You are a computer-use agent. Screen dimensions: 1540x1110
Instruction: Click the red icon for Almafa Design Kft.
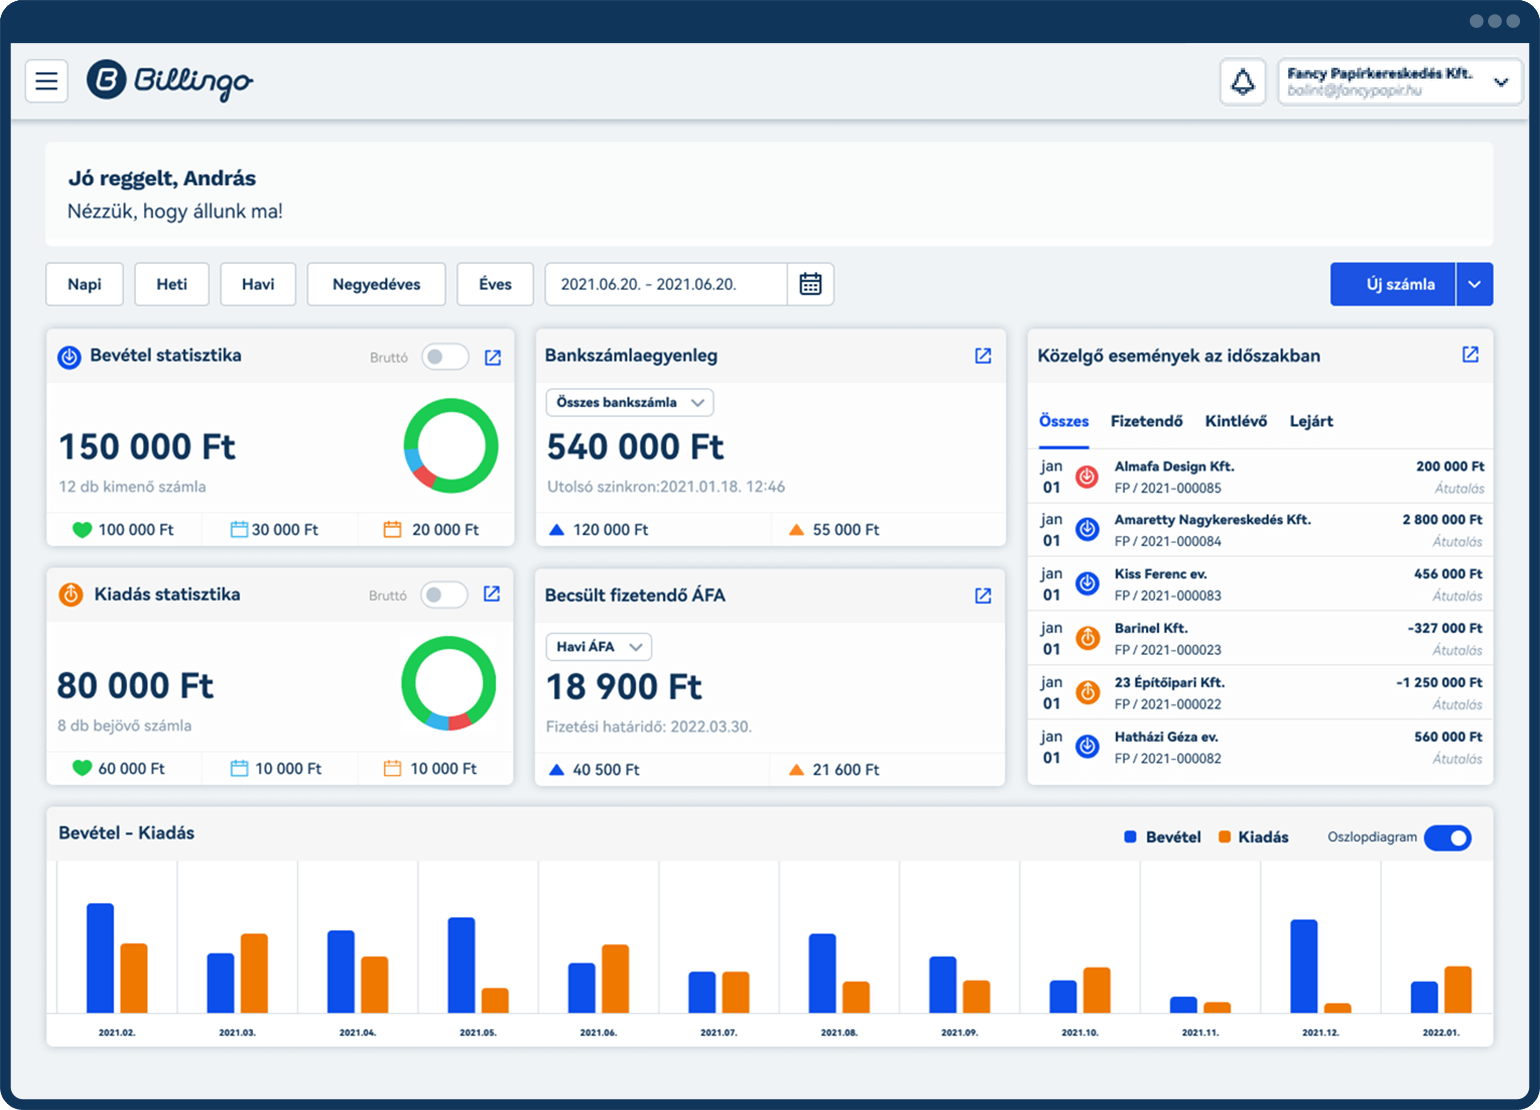pos(1087,477)
